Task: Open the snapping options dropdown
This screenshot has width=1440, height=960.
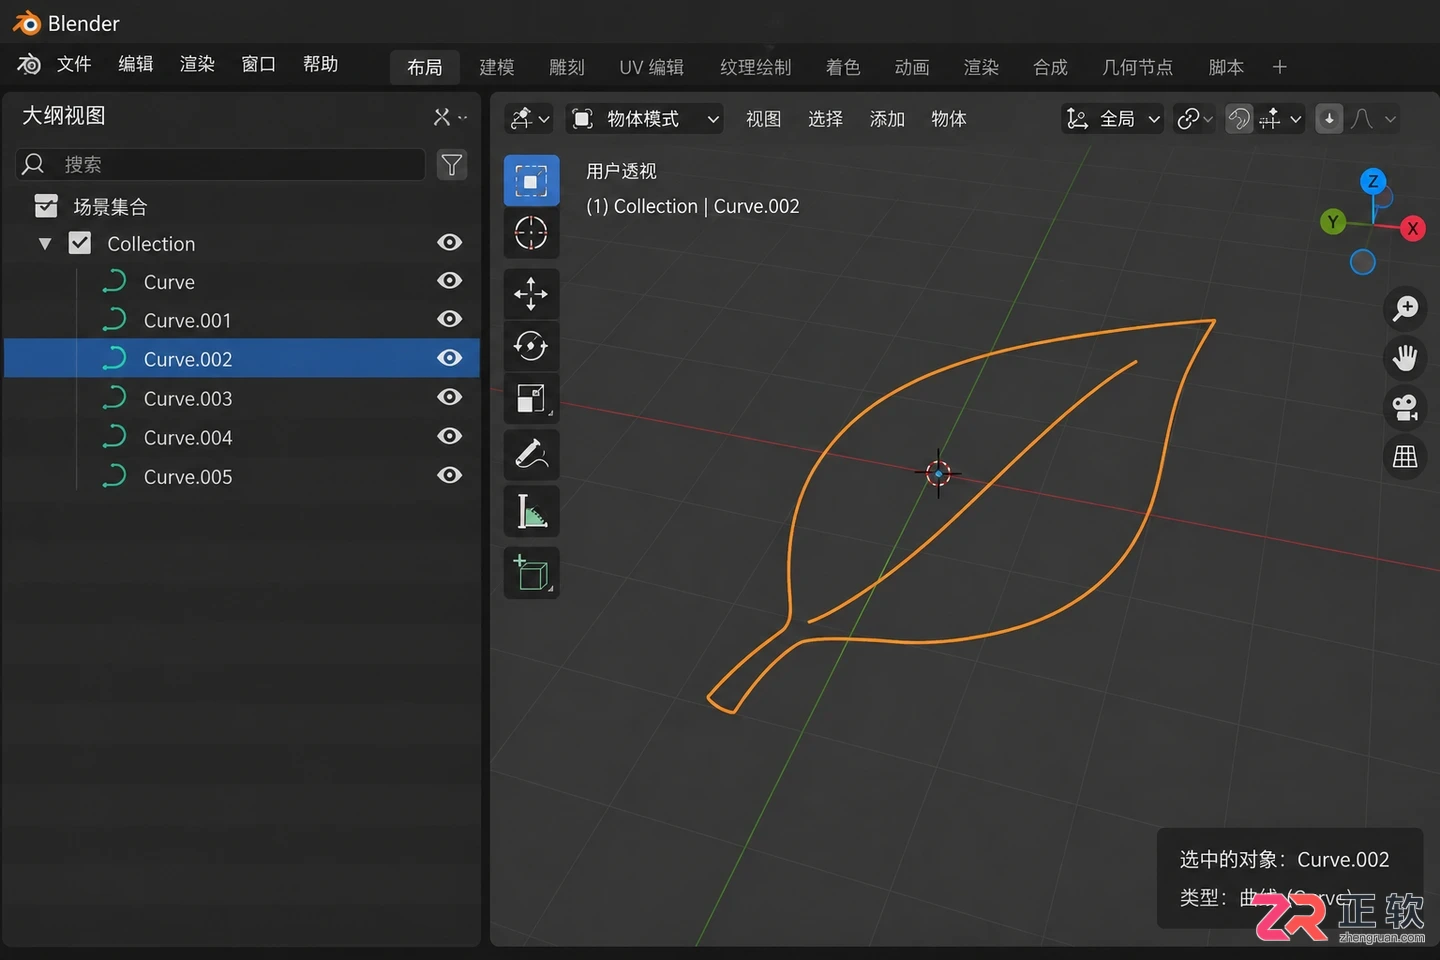Action: click(x=1280, y=119)
